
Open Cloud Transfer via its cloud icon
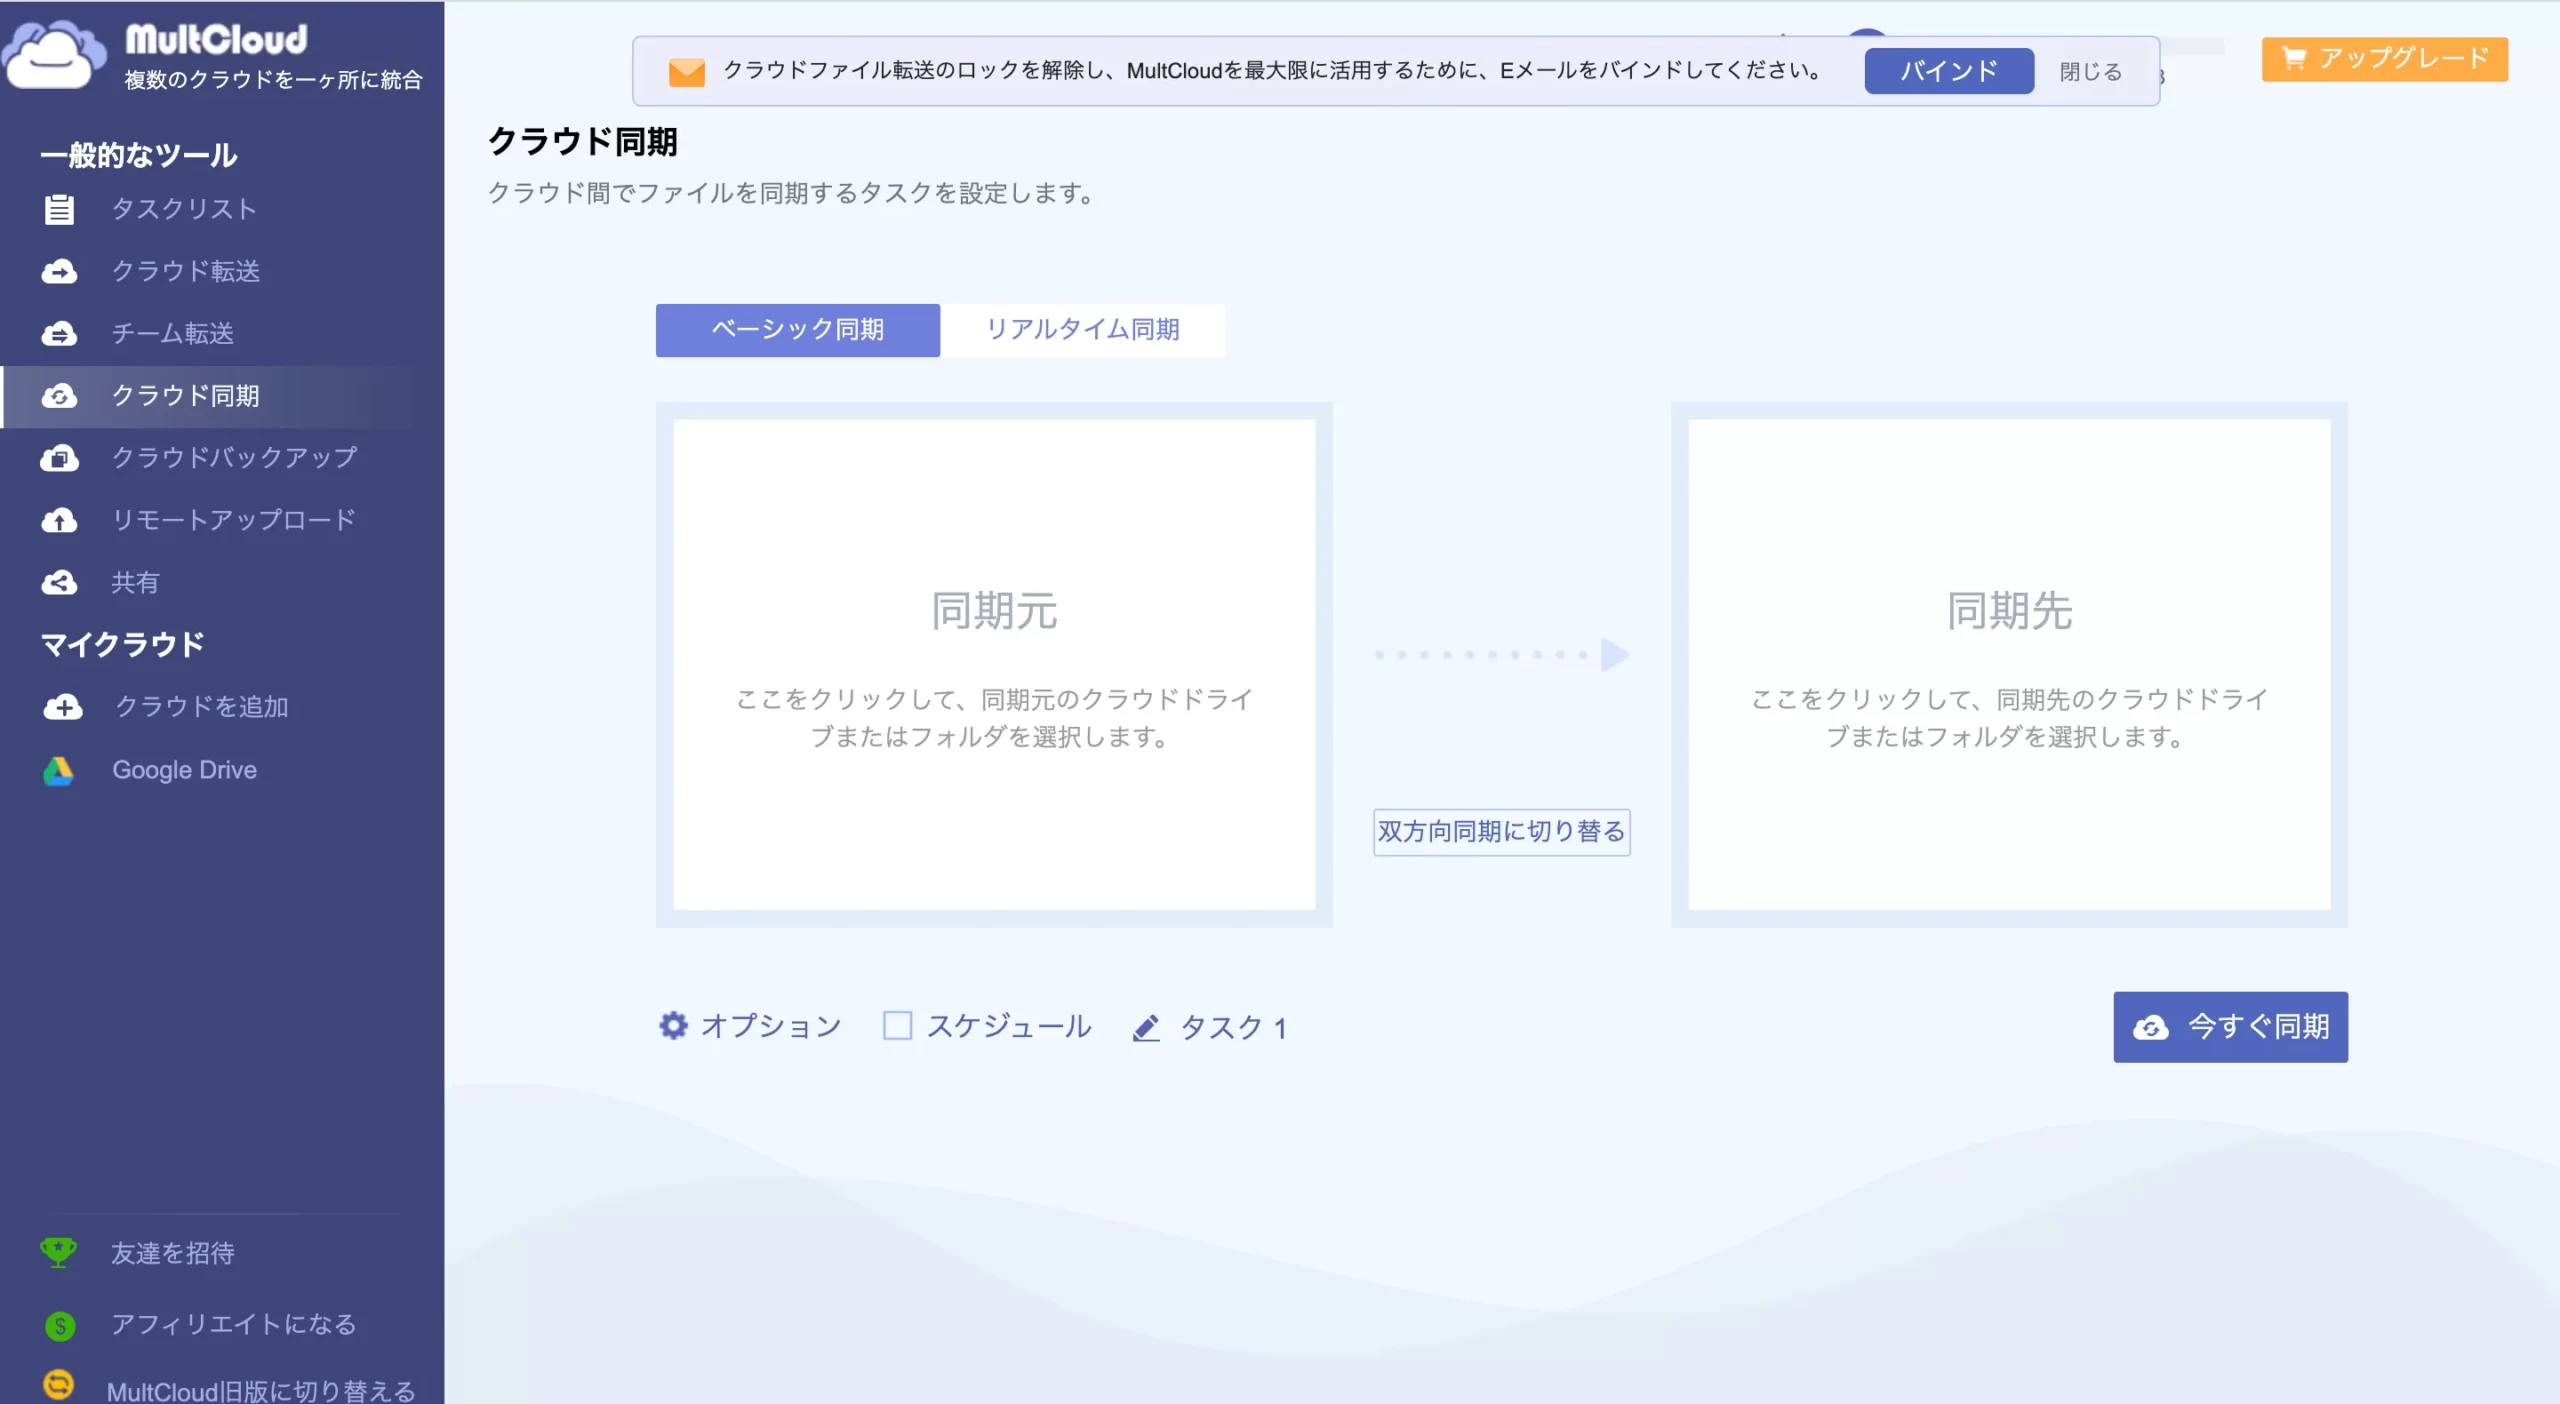[x=59, y=271]
